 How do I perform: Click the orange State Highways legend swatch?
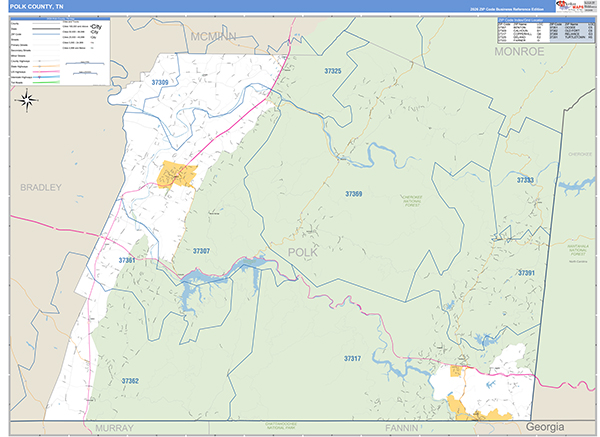pyautogui.click(x=46, y=66)
